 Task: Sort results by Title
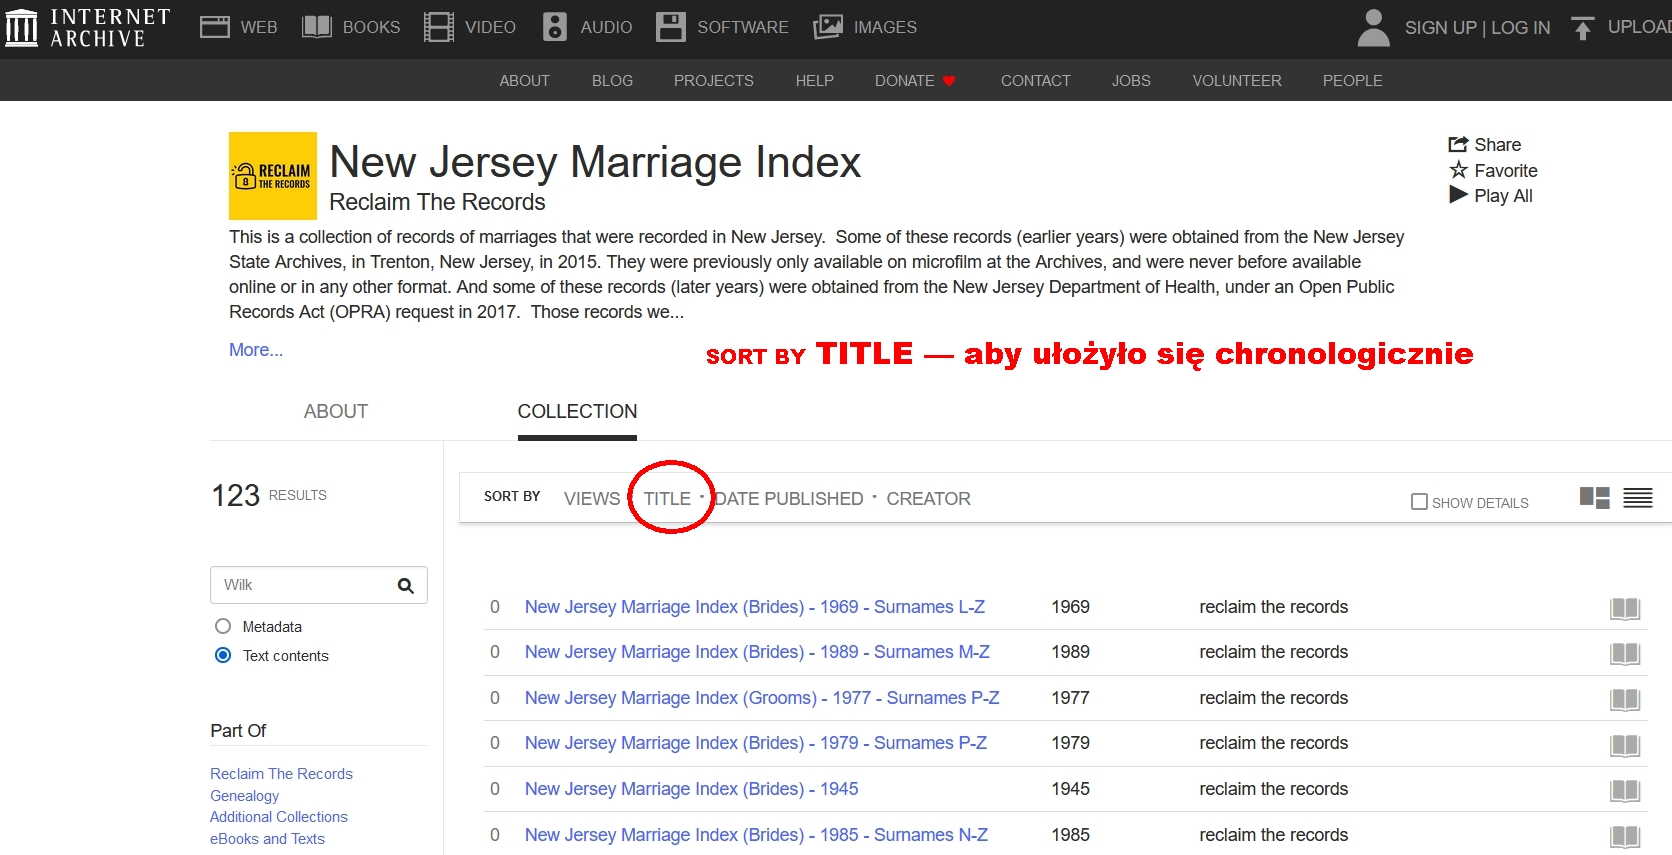(667, 498)
